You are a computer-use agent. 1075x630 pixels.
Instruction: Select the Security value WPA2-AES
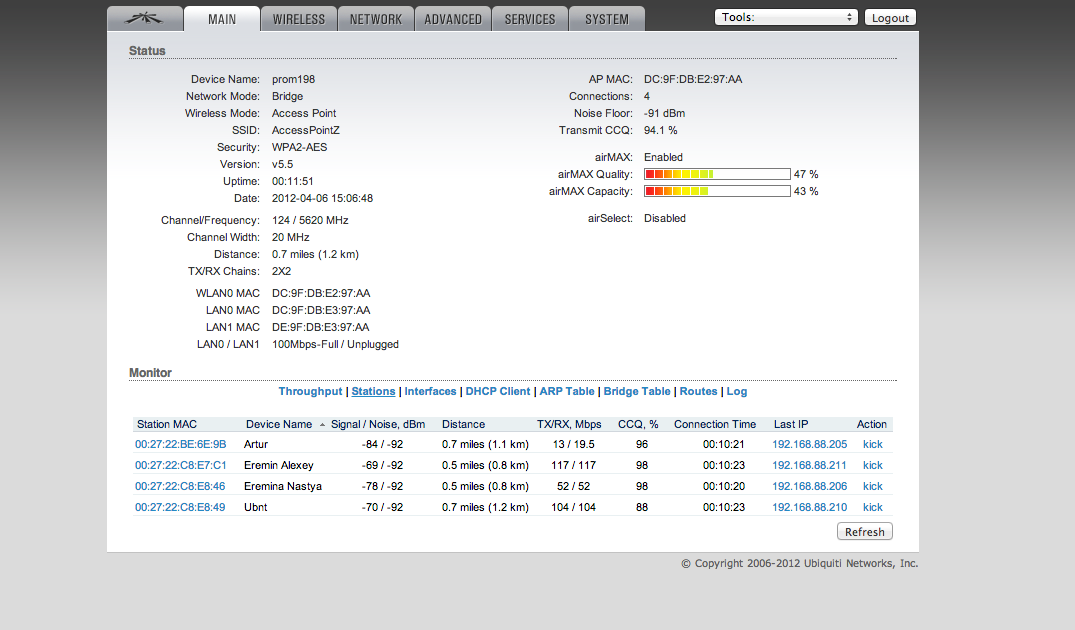click(x=300, y=147)
